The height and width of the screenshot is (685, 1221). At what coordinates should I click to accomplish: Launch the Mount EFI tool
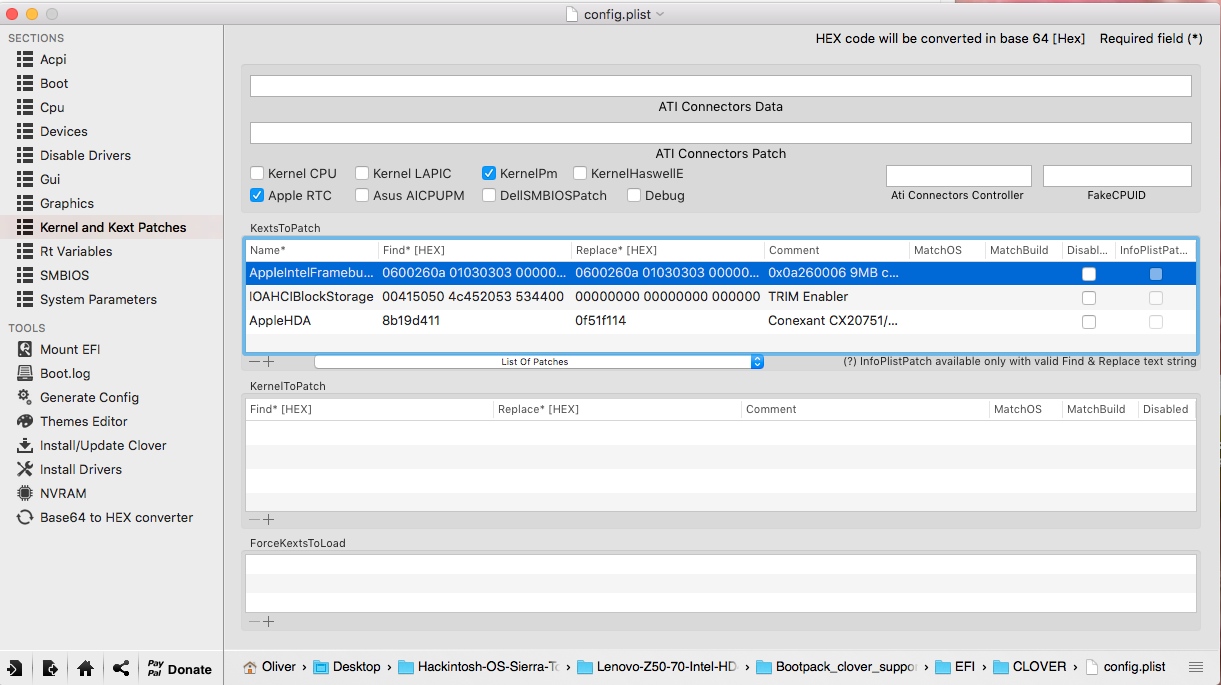70,349
